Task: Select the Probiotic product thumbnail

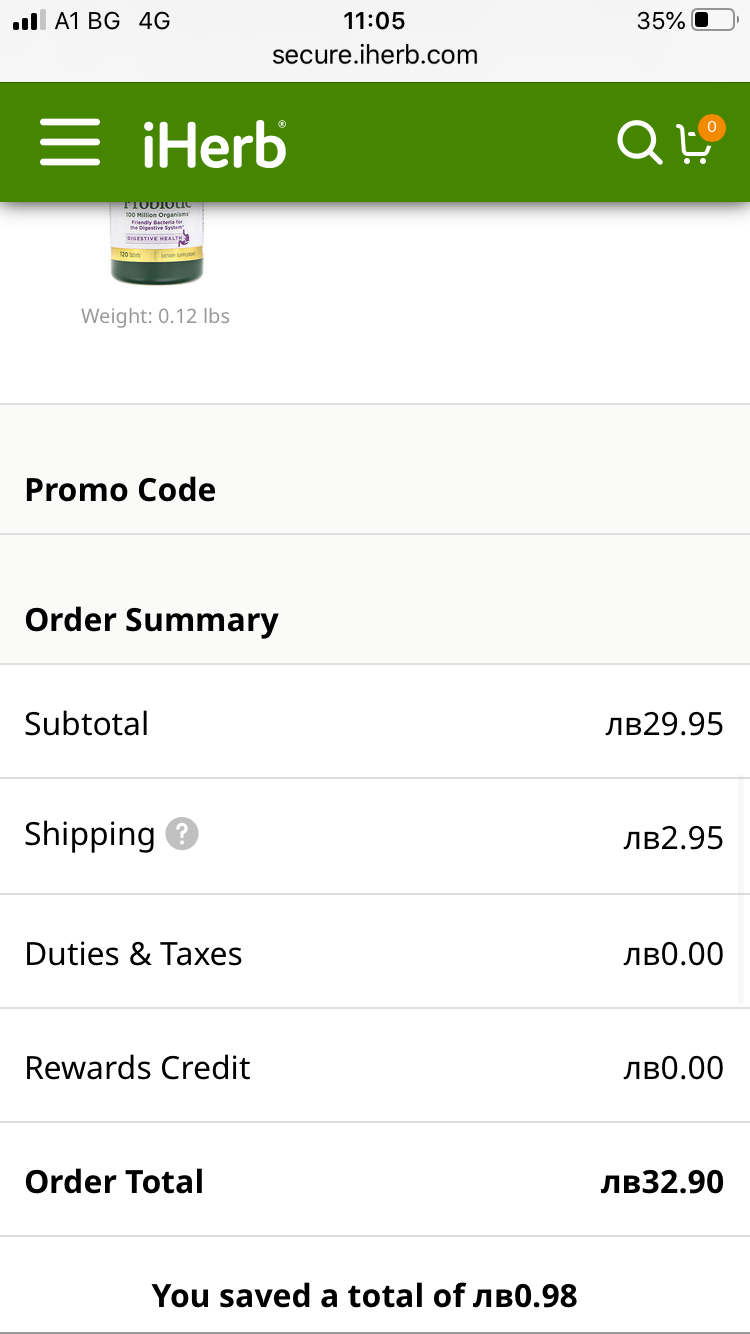Action: pyautogui.click(x=156, y=242)
